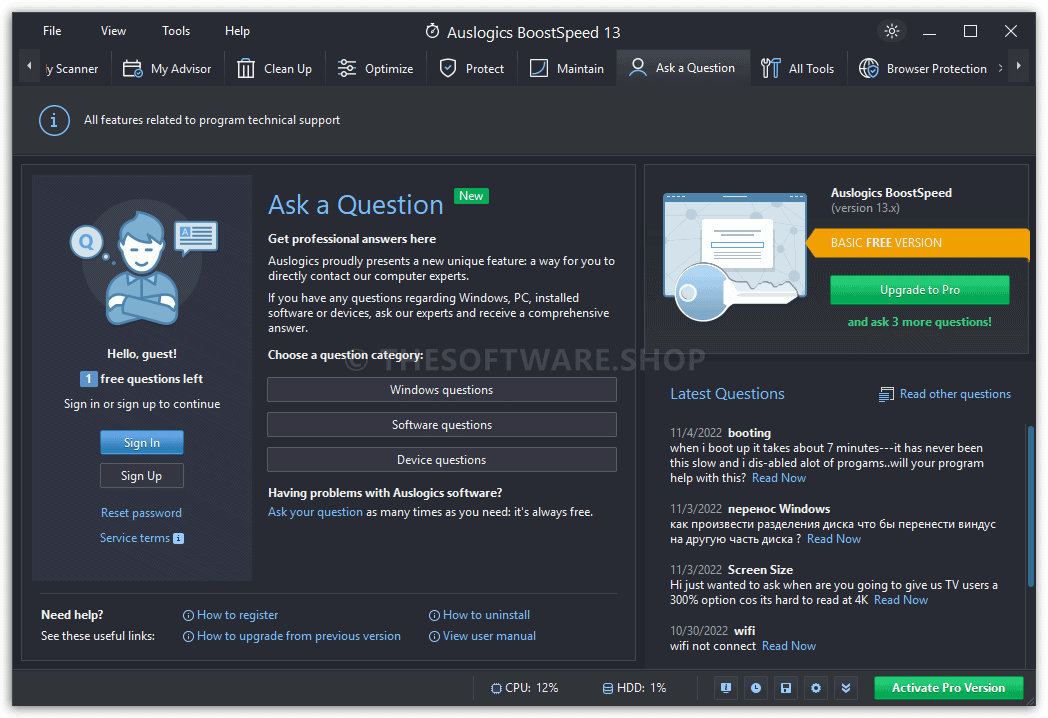
Task: Click the HDD usage indicator
Action: (x=634, y=688)
